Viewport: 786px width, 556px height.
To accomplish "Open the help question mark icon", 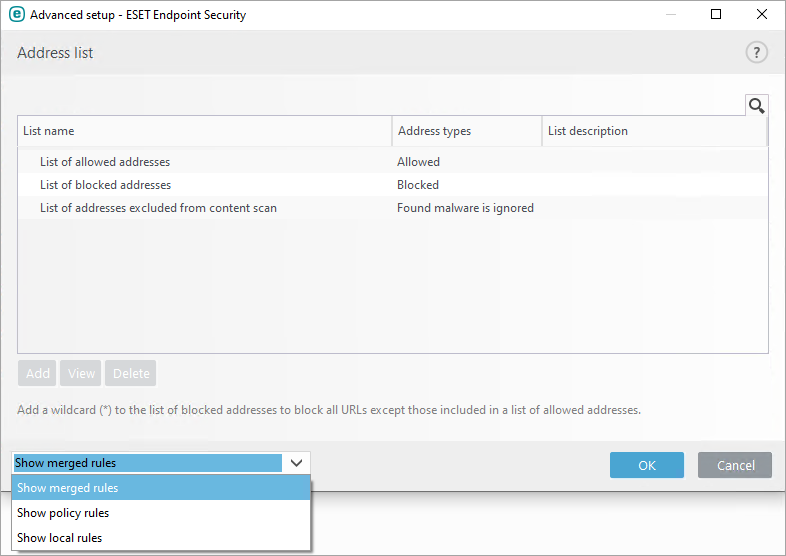I will point(757,53).
